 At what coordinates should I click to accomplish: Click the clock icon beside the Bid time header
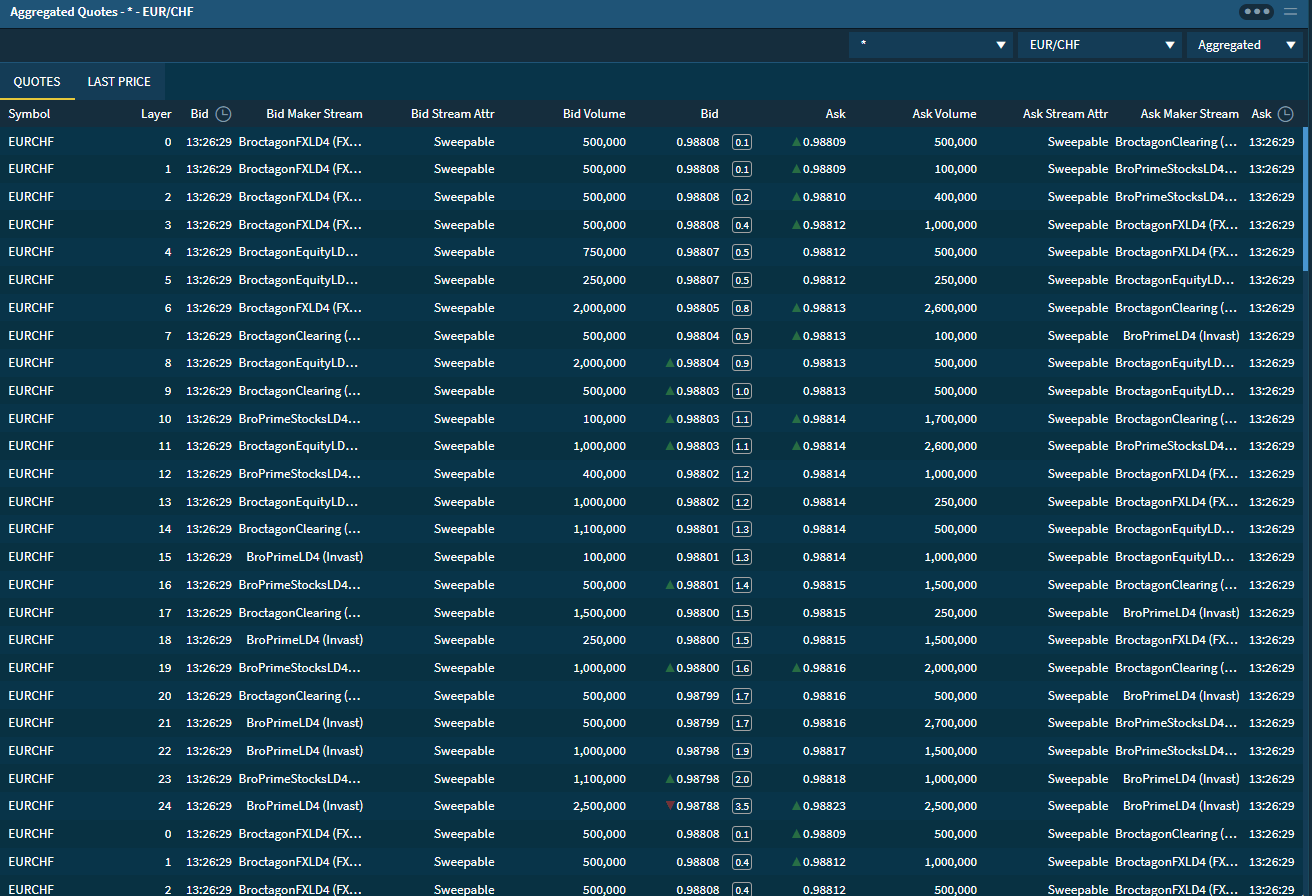(224, 114)
